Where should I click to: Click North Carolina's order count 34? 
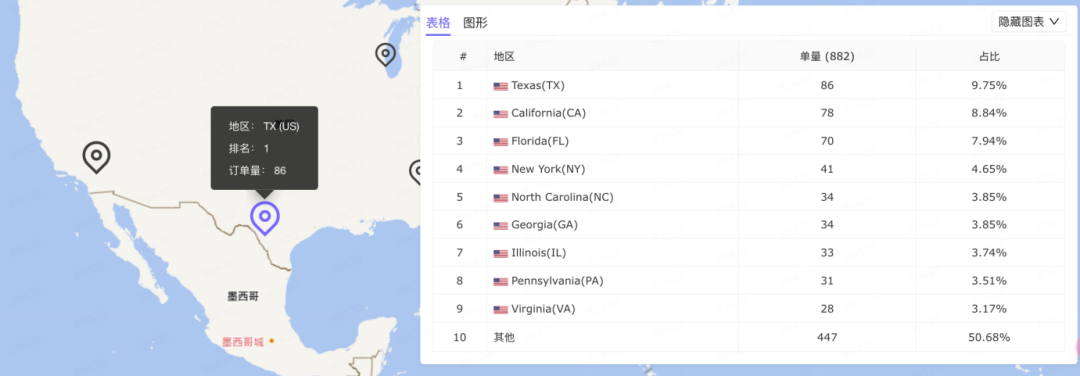coord(827,197)
